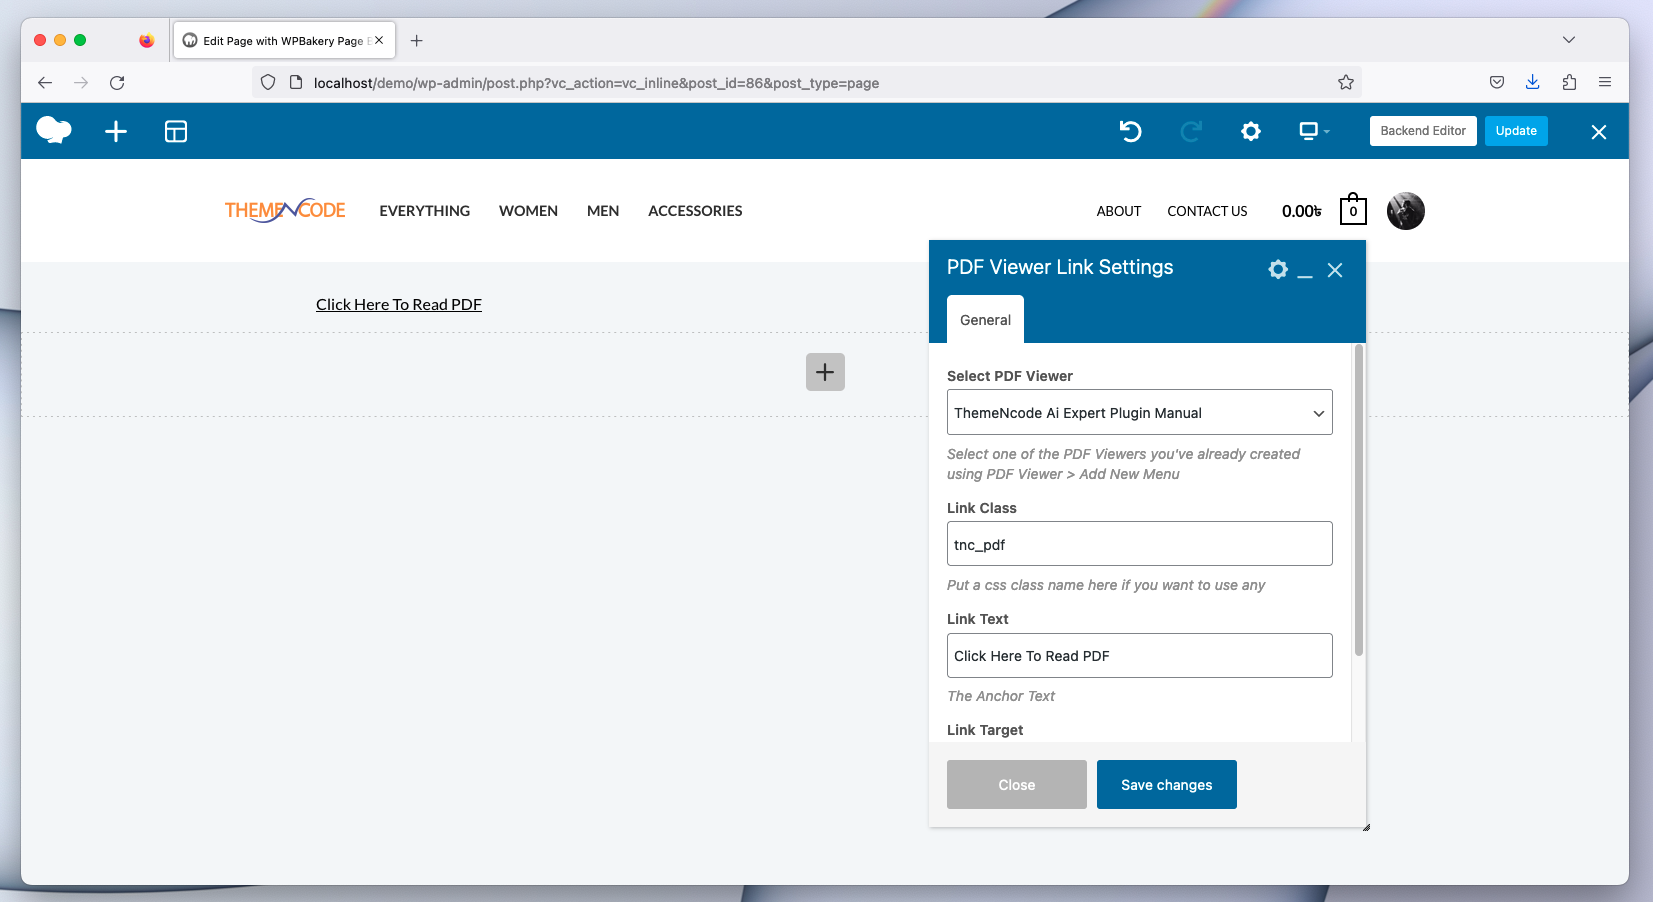Open the Templates layout icon
This screenshot has width=1653, height=902.
pos(176,131)
